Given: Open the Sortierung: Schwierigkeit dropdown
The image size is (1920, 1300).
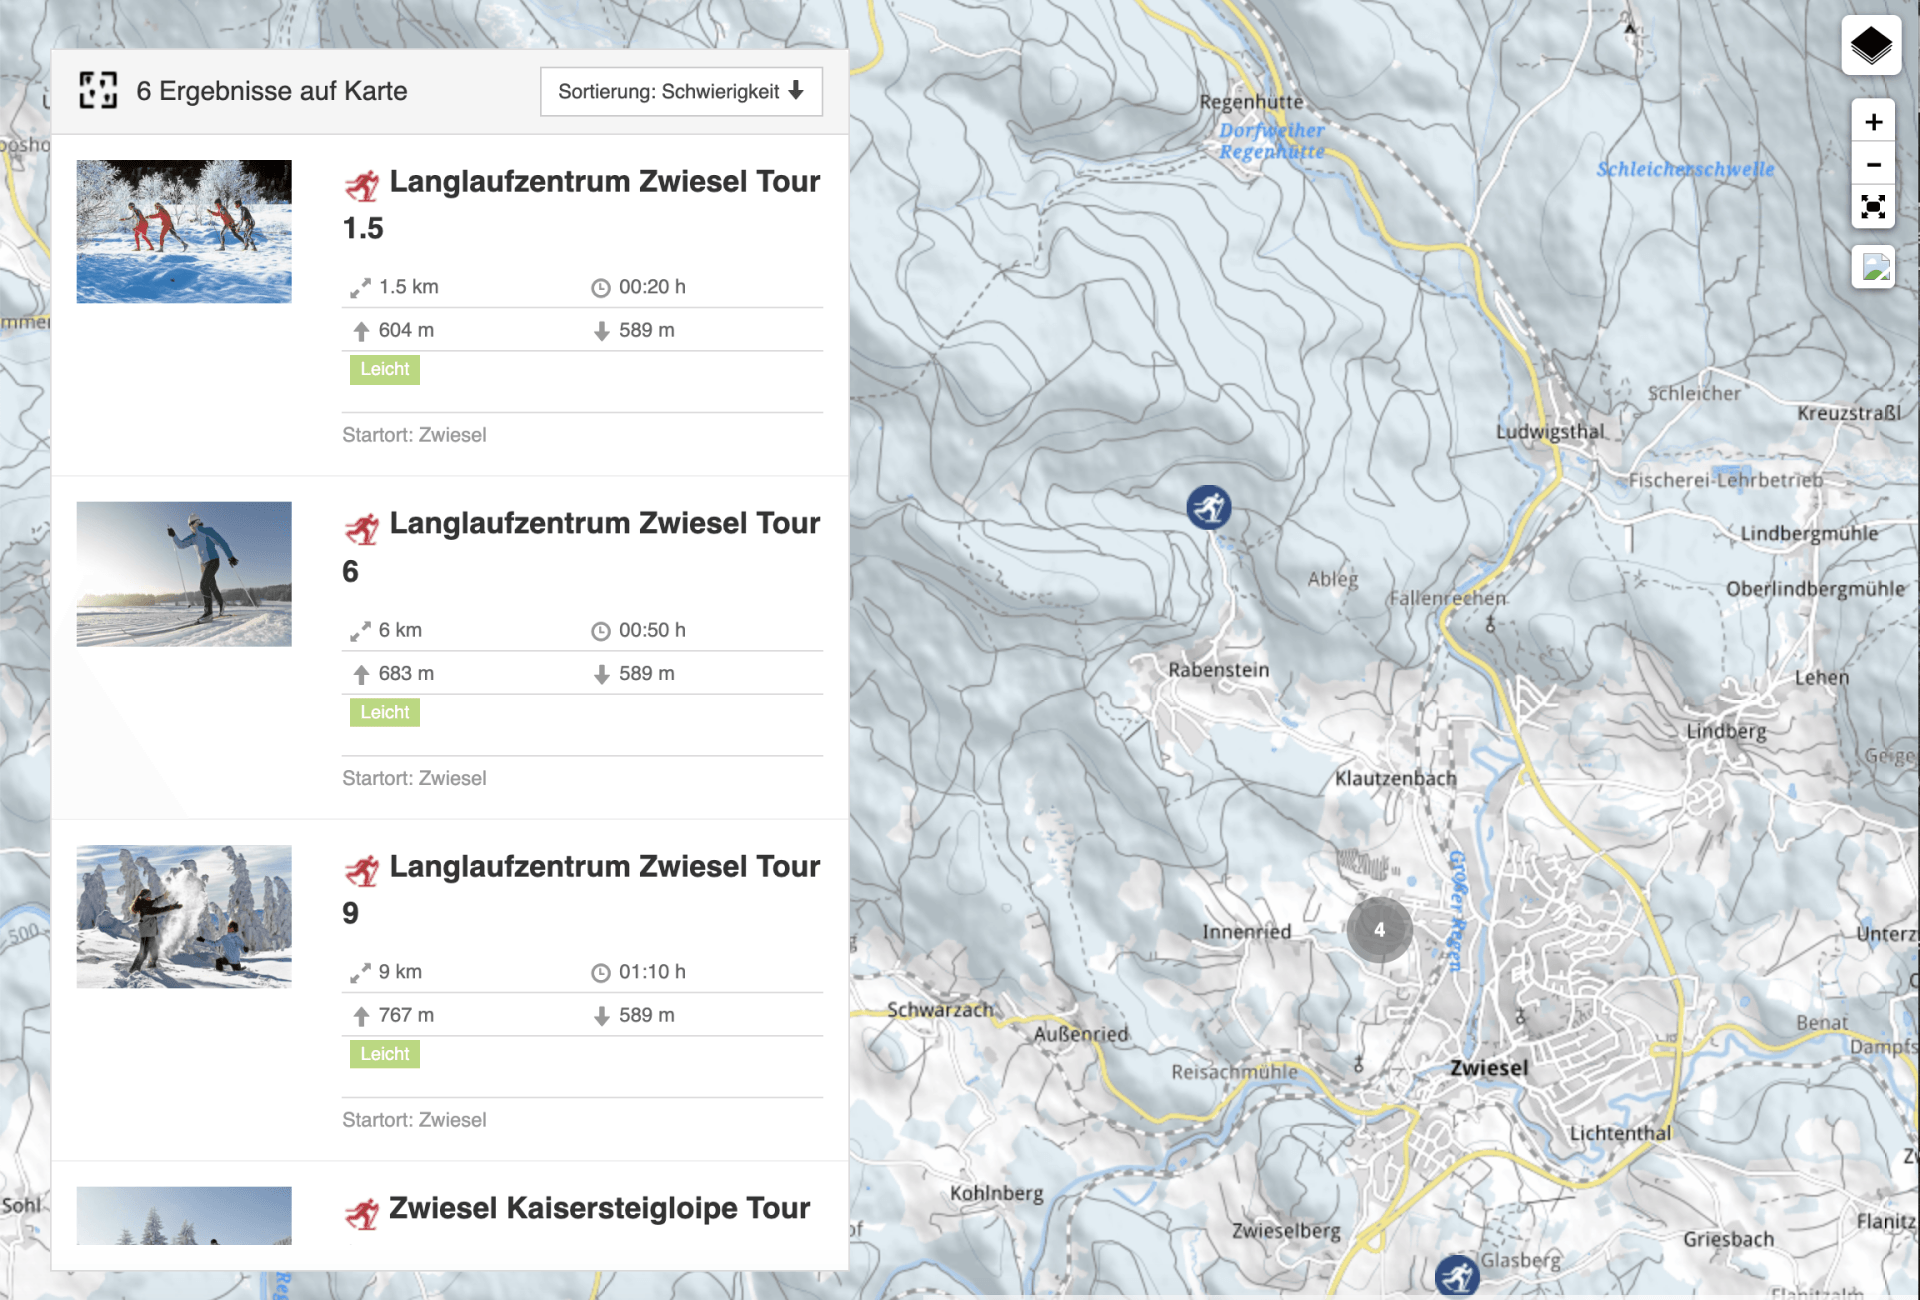Looking at the screenshot, I should (681, 92).
